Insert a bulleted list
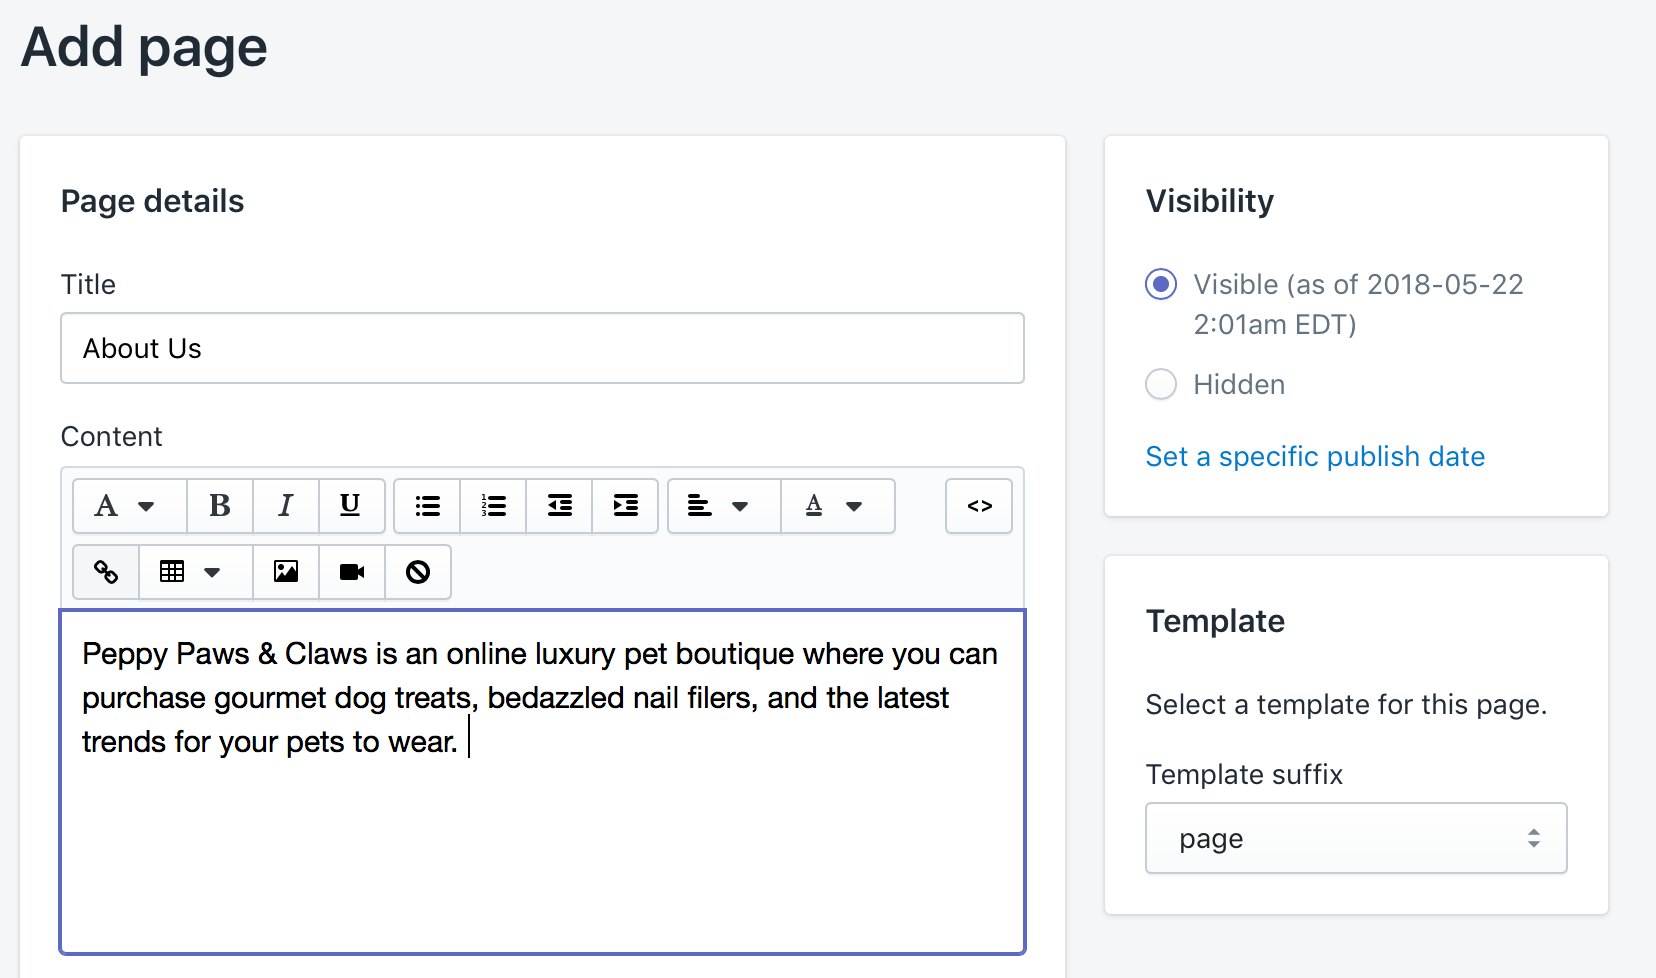The image size is (1656, 978). tap(427, 506)
